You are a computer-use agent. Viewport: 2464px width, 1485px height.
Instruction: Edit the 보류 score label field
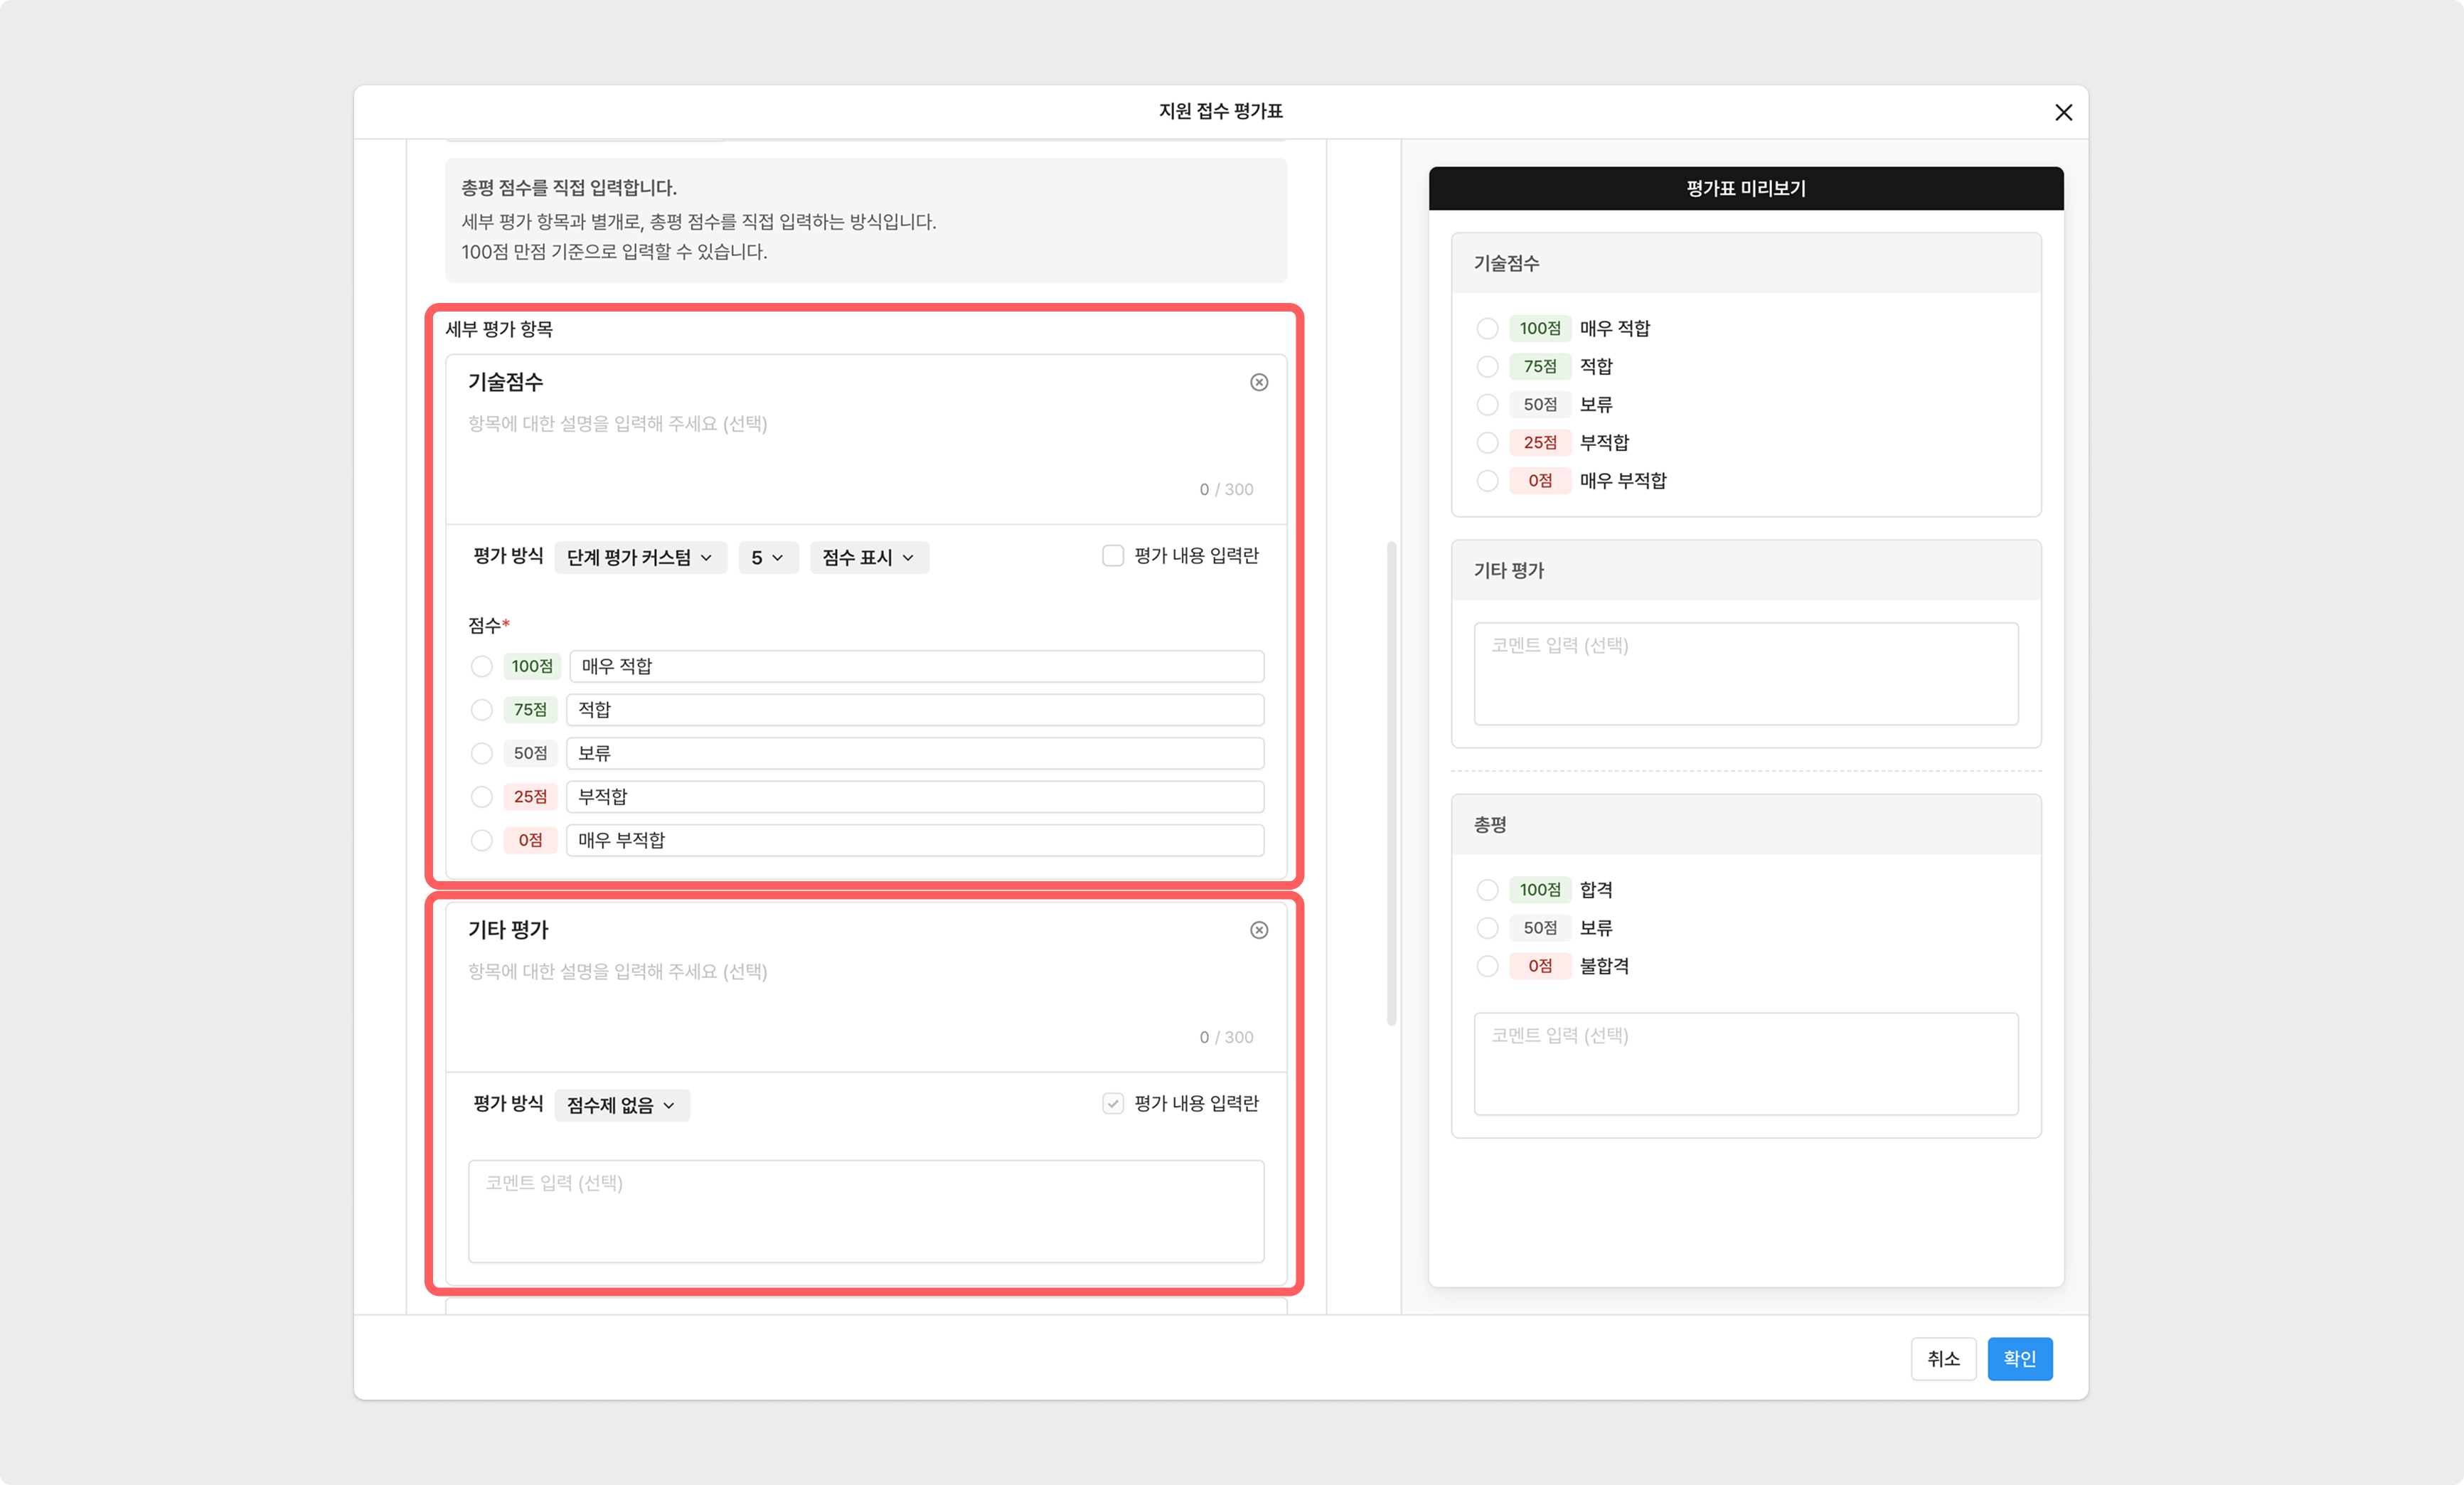914,753
